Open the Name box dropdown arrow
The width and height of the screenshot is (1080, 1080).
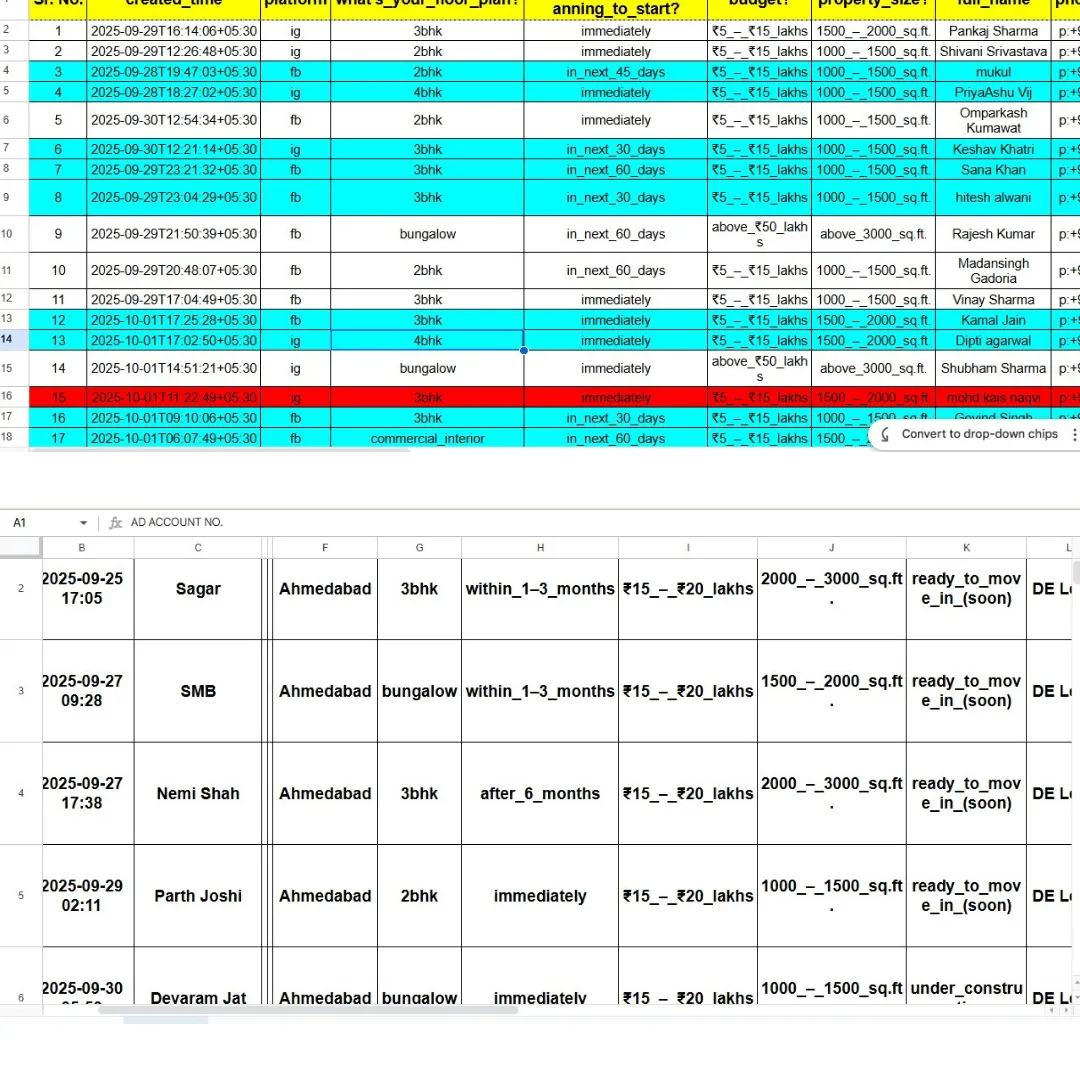tap(84, 523)
